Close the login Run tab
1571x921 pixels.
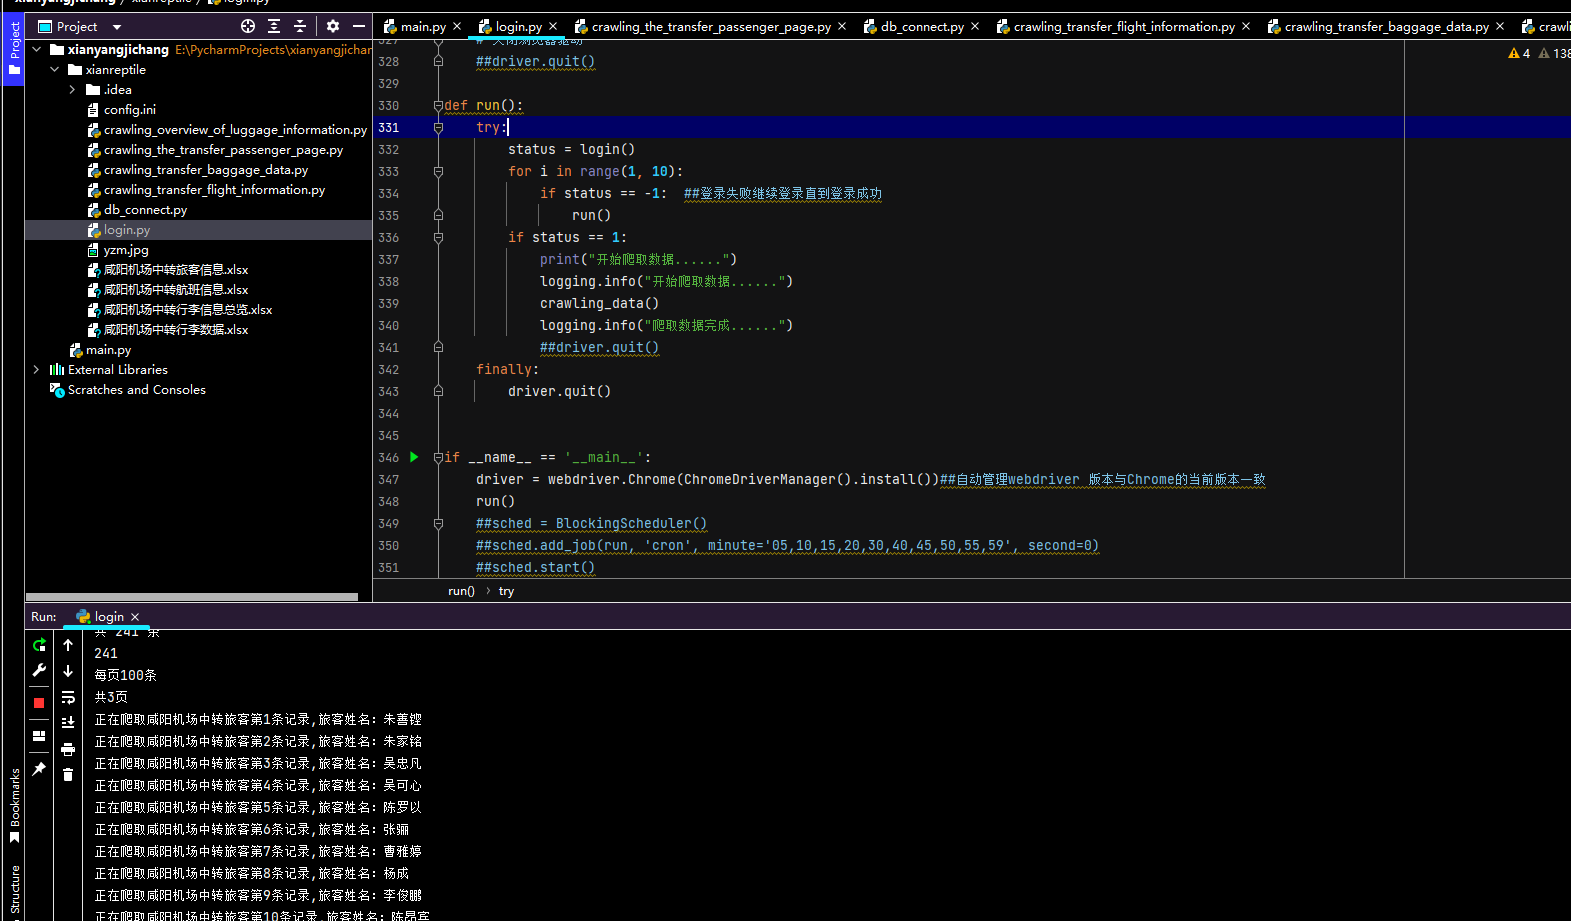point(135,617)
